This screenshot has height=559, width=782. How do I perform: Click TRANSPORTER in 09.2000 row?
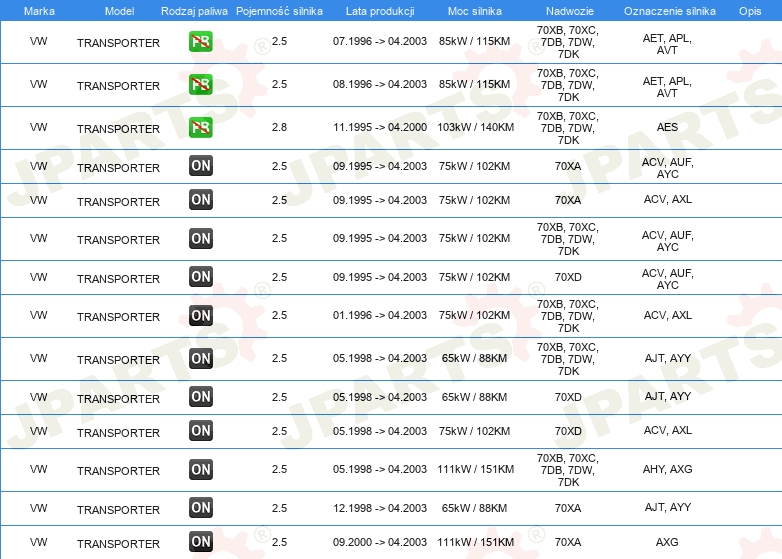click(x=118, y=544)
